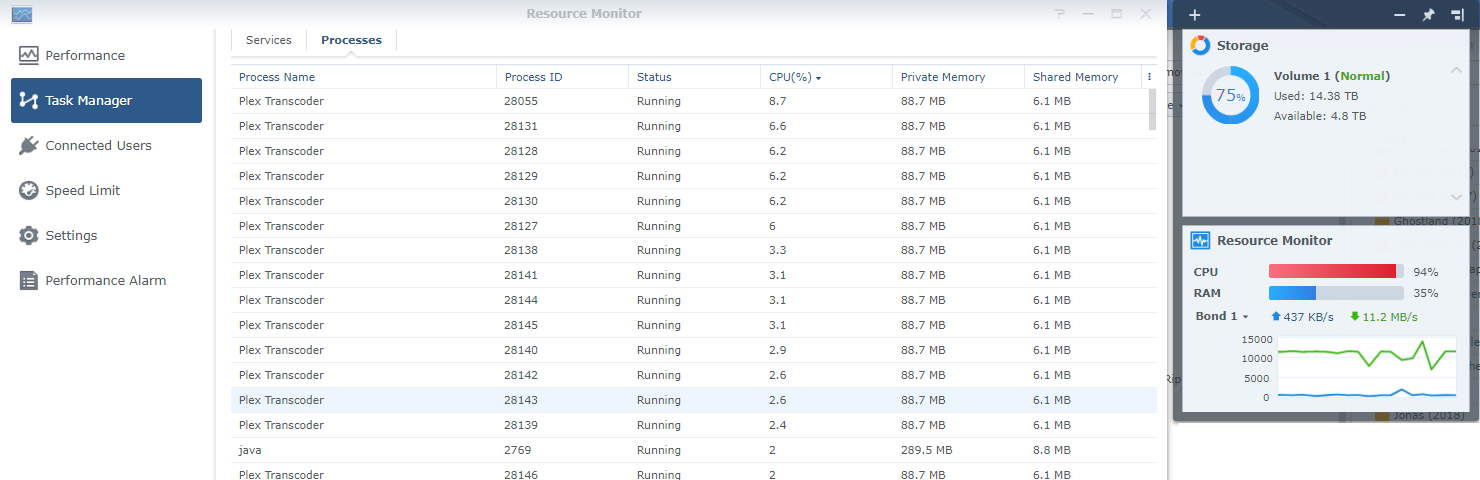Click the Storage widget donut icon

point(1200,46)
